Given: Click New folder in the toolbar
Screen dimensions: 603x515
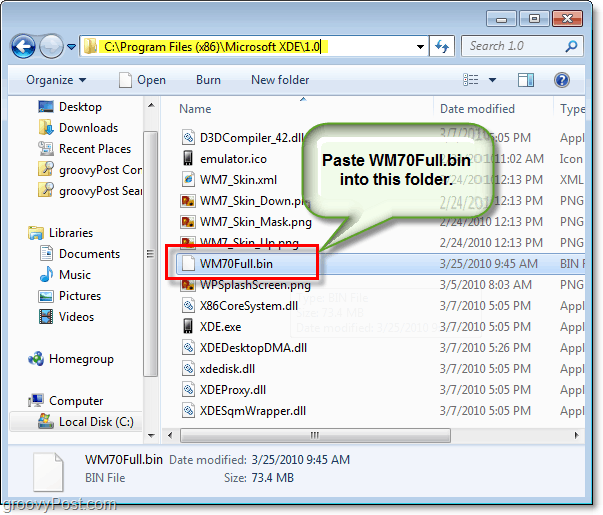Looking at the screenshot, I should click(x=280, y=80).
